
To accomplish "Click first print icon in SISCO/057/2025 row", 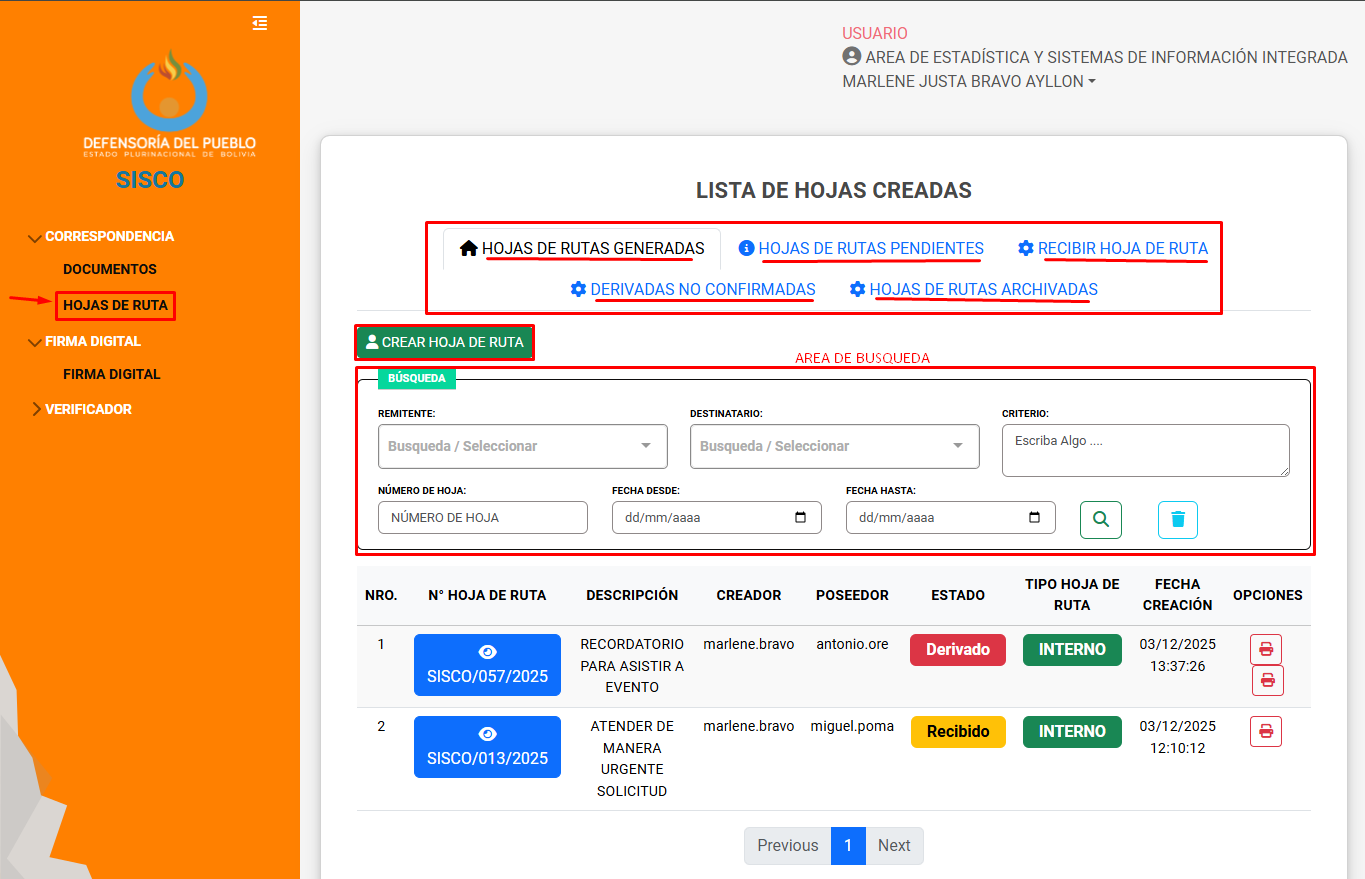I will tap(1265, 649).
